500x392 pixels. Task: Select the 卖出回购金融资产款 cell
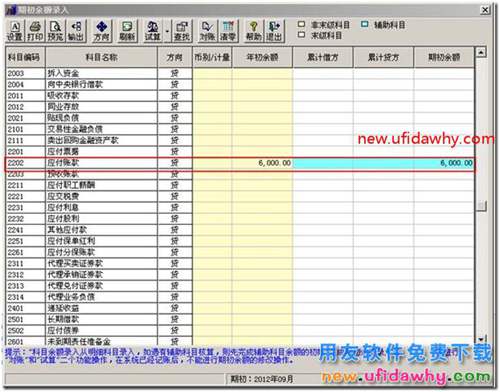(x=102, y=140)
